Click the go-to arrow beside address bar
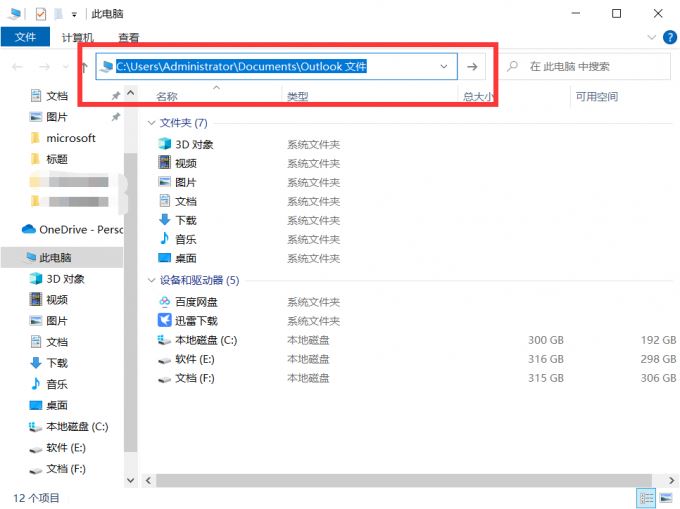 click(473, 67)
